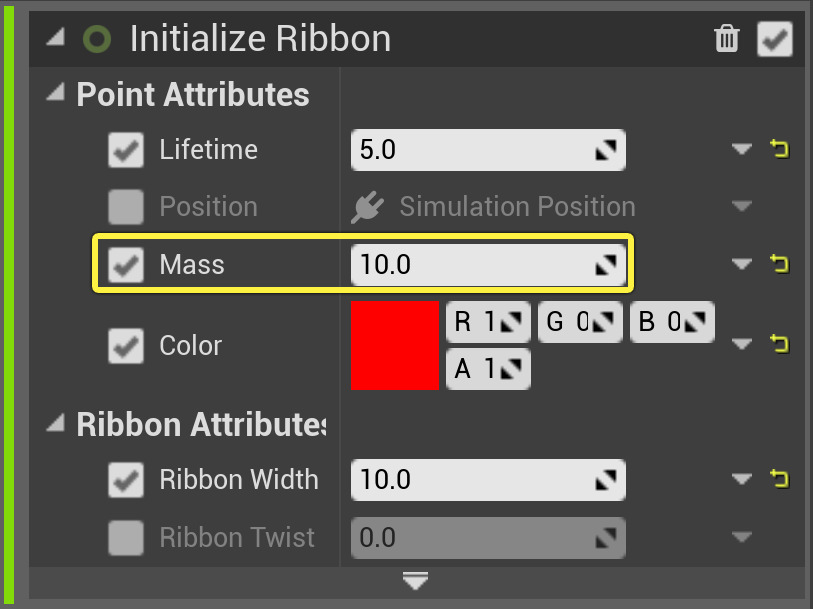Click Lifetime field's diagonal spinner icon

pyautogui.click(x=606, y=151)
